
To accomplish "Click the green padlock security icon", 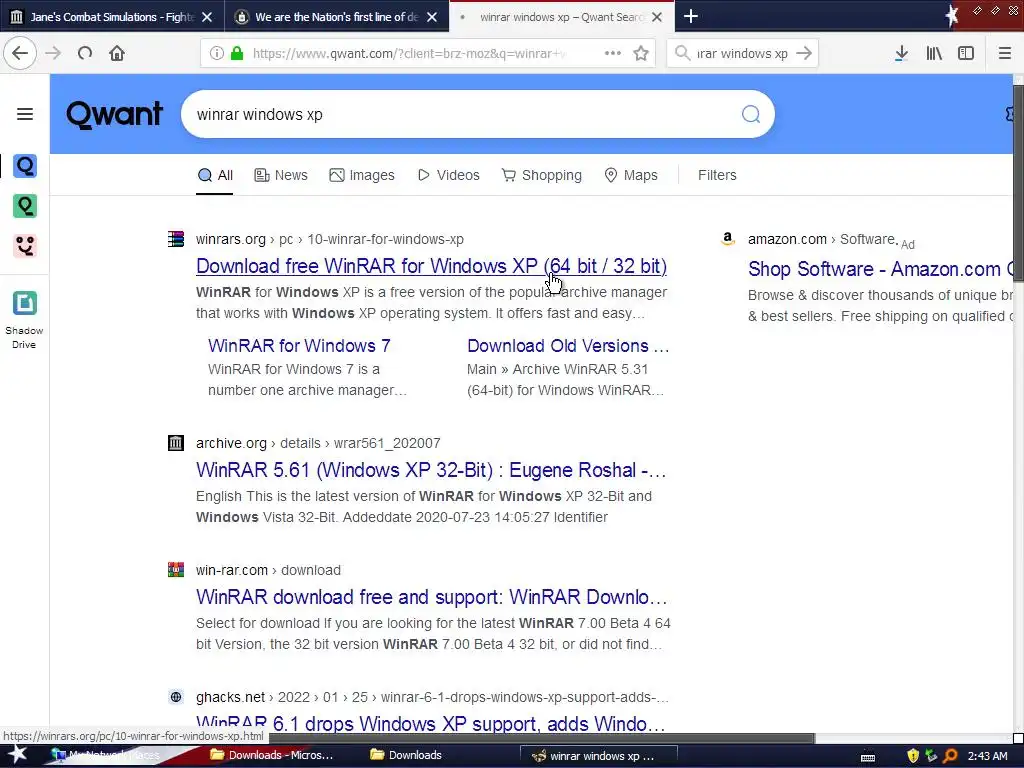I will tap(237, 53).
